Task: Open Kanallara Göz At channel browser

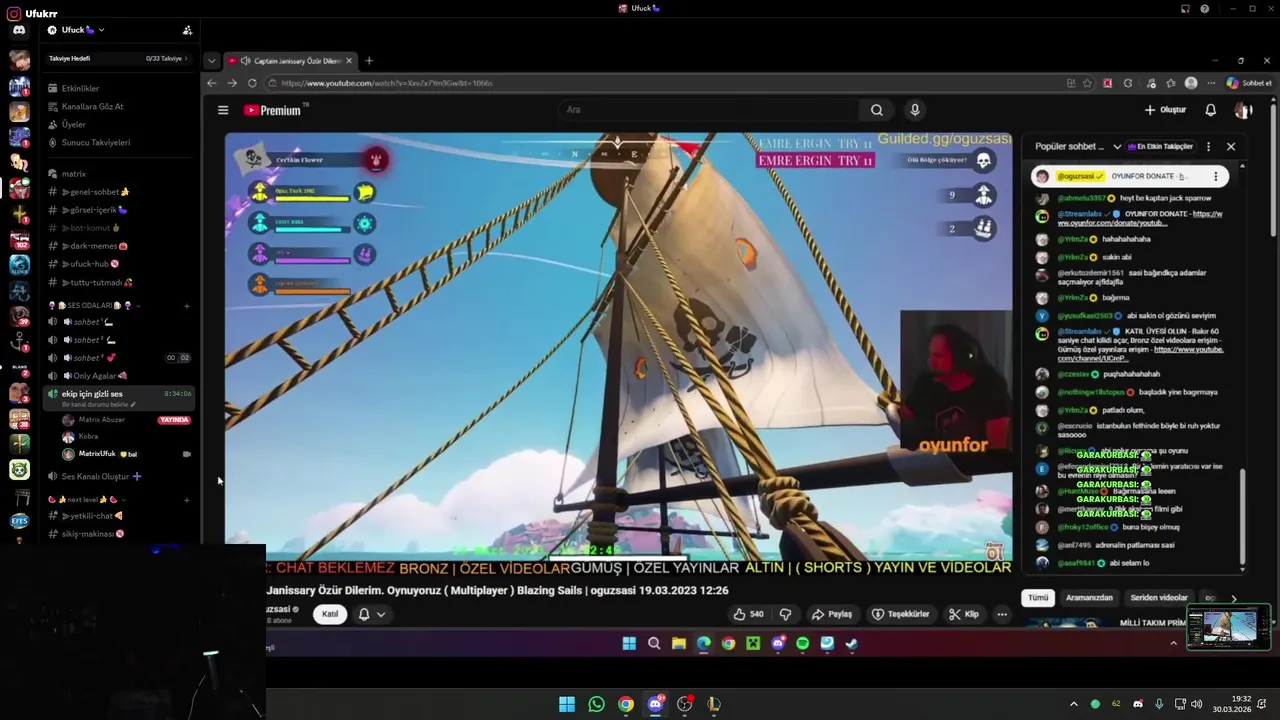Action: 92,106
